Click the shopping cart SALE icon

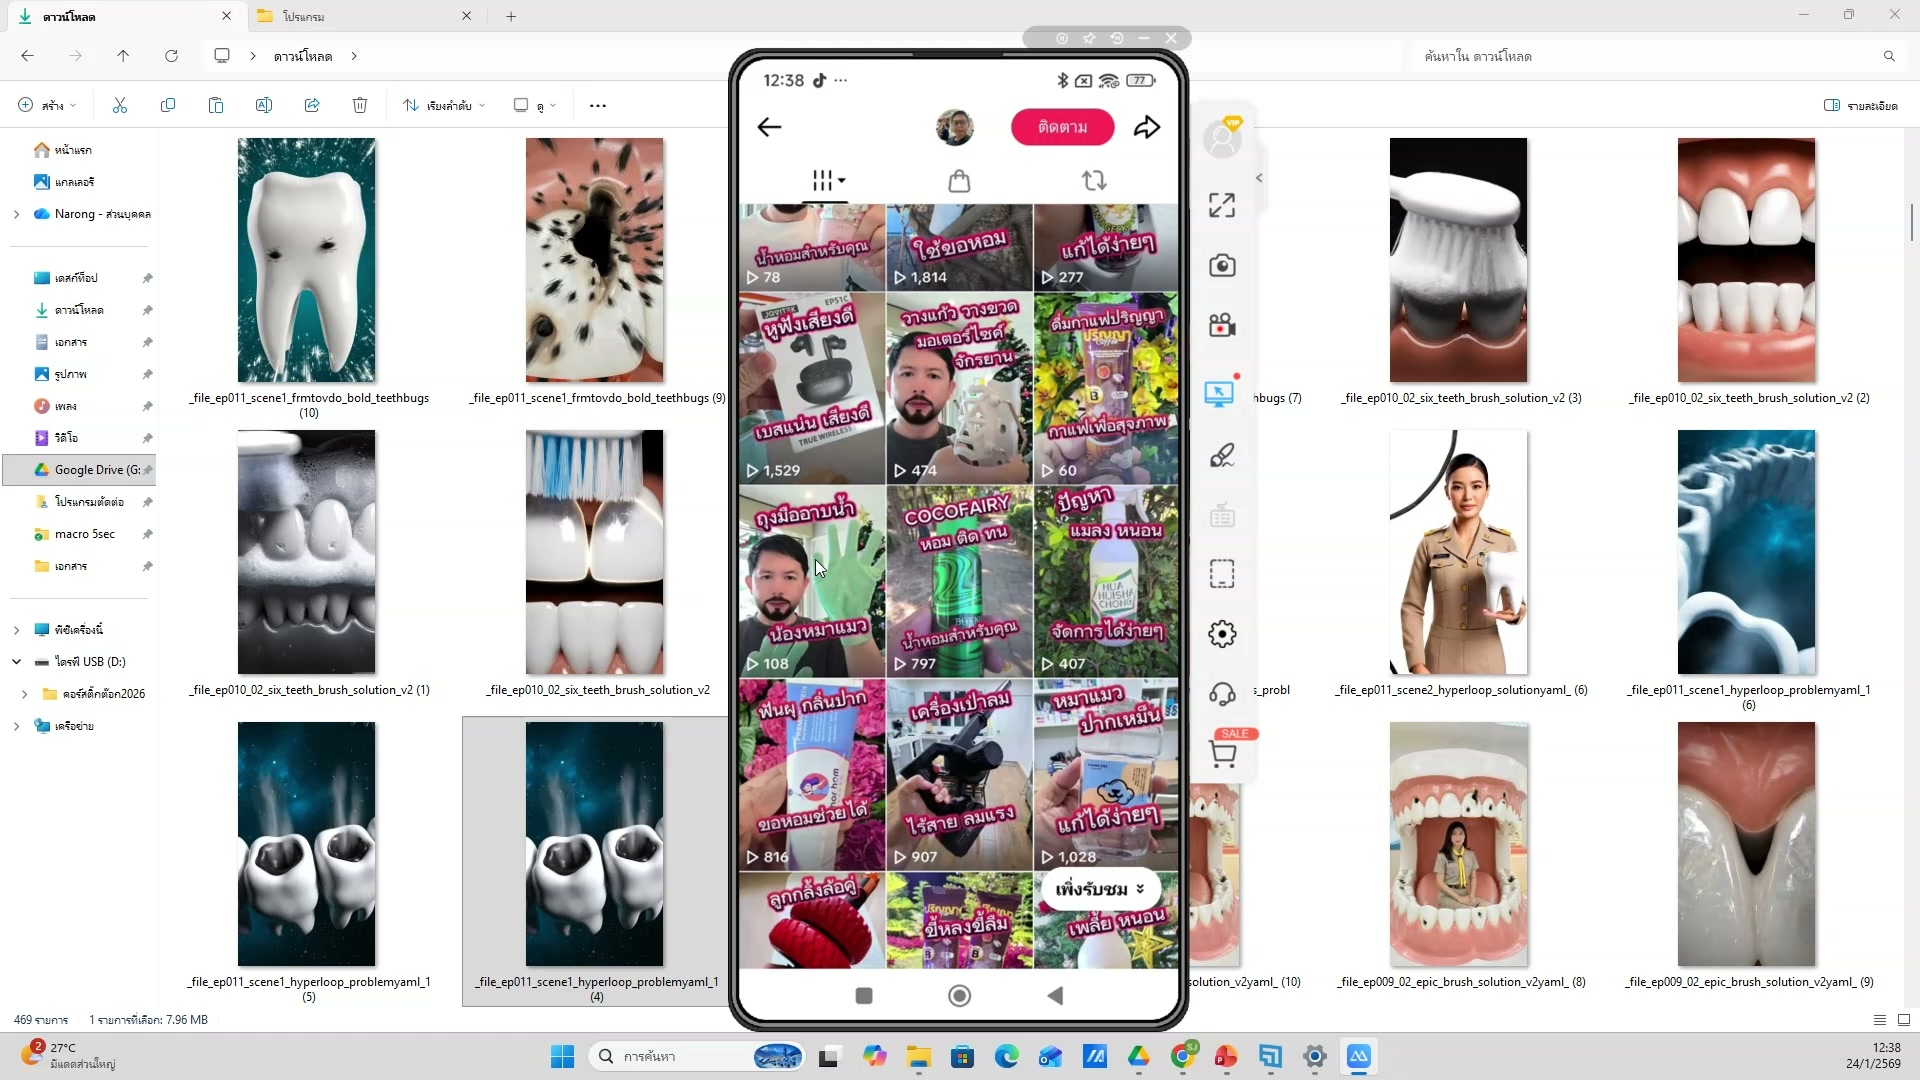point(1222,754)
